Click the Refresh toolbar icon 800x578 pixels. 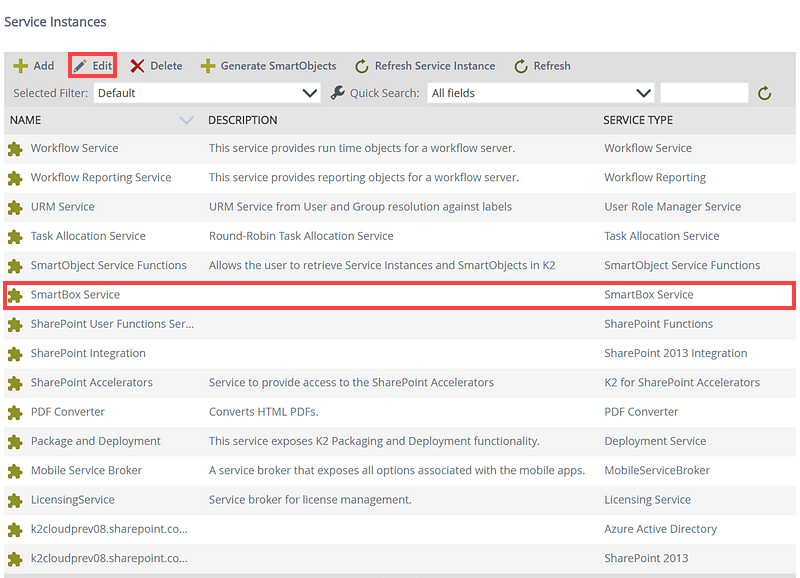[521, 66]
